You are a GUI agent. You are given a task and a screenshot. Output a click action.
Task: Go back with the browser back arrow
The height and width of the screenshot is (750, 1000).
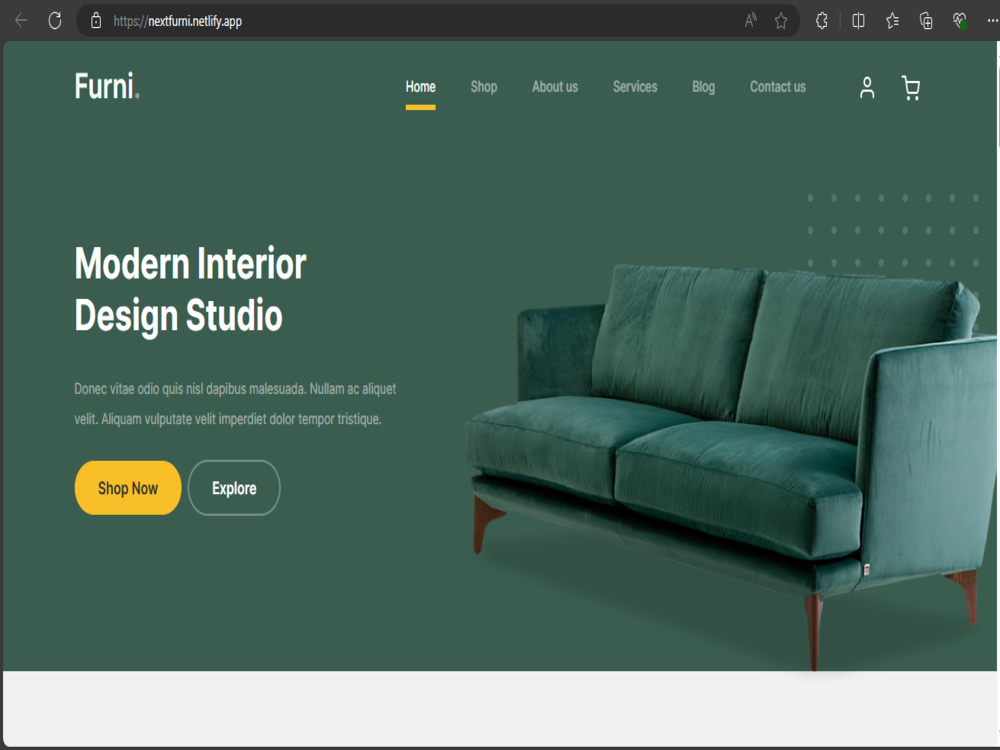21,20
